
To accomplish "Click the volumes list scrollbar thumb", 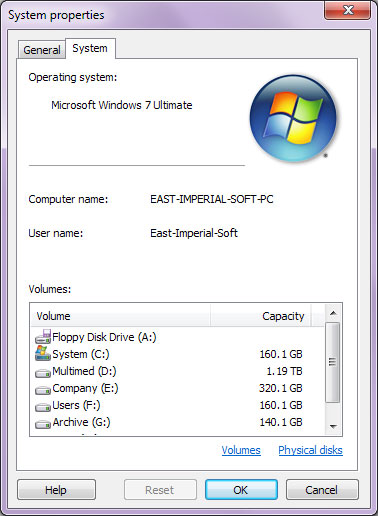I will [333, 362].
